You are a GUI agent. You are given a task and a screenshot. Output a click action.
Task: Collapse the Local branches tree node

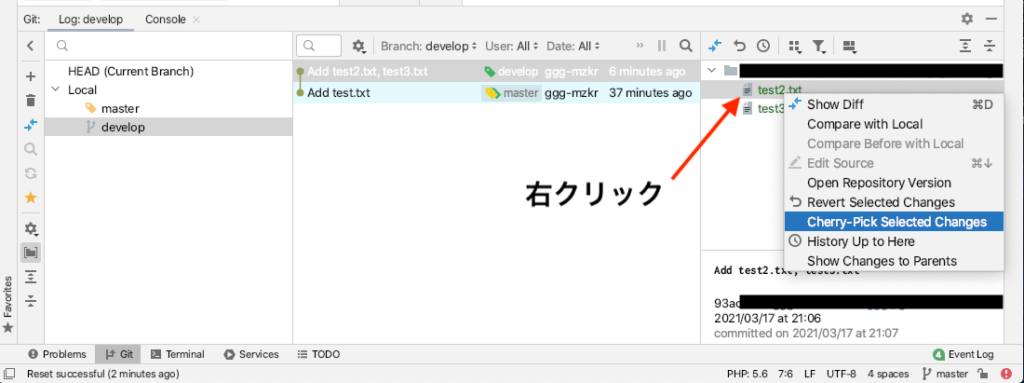point(55,90)
